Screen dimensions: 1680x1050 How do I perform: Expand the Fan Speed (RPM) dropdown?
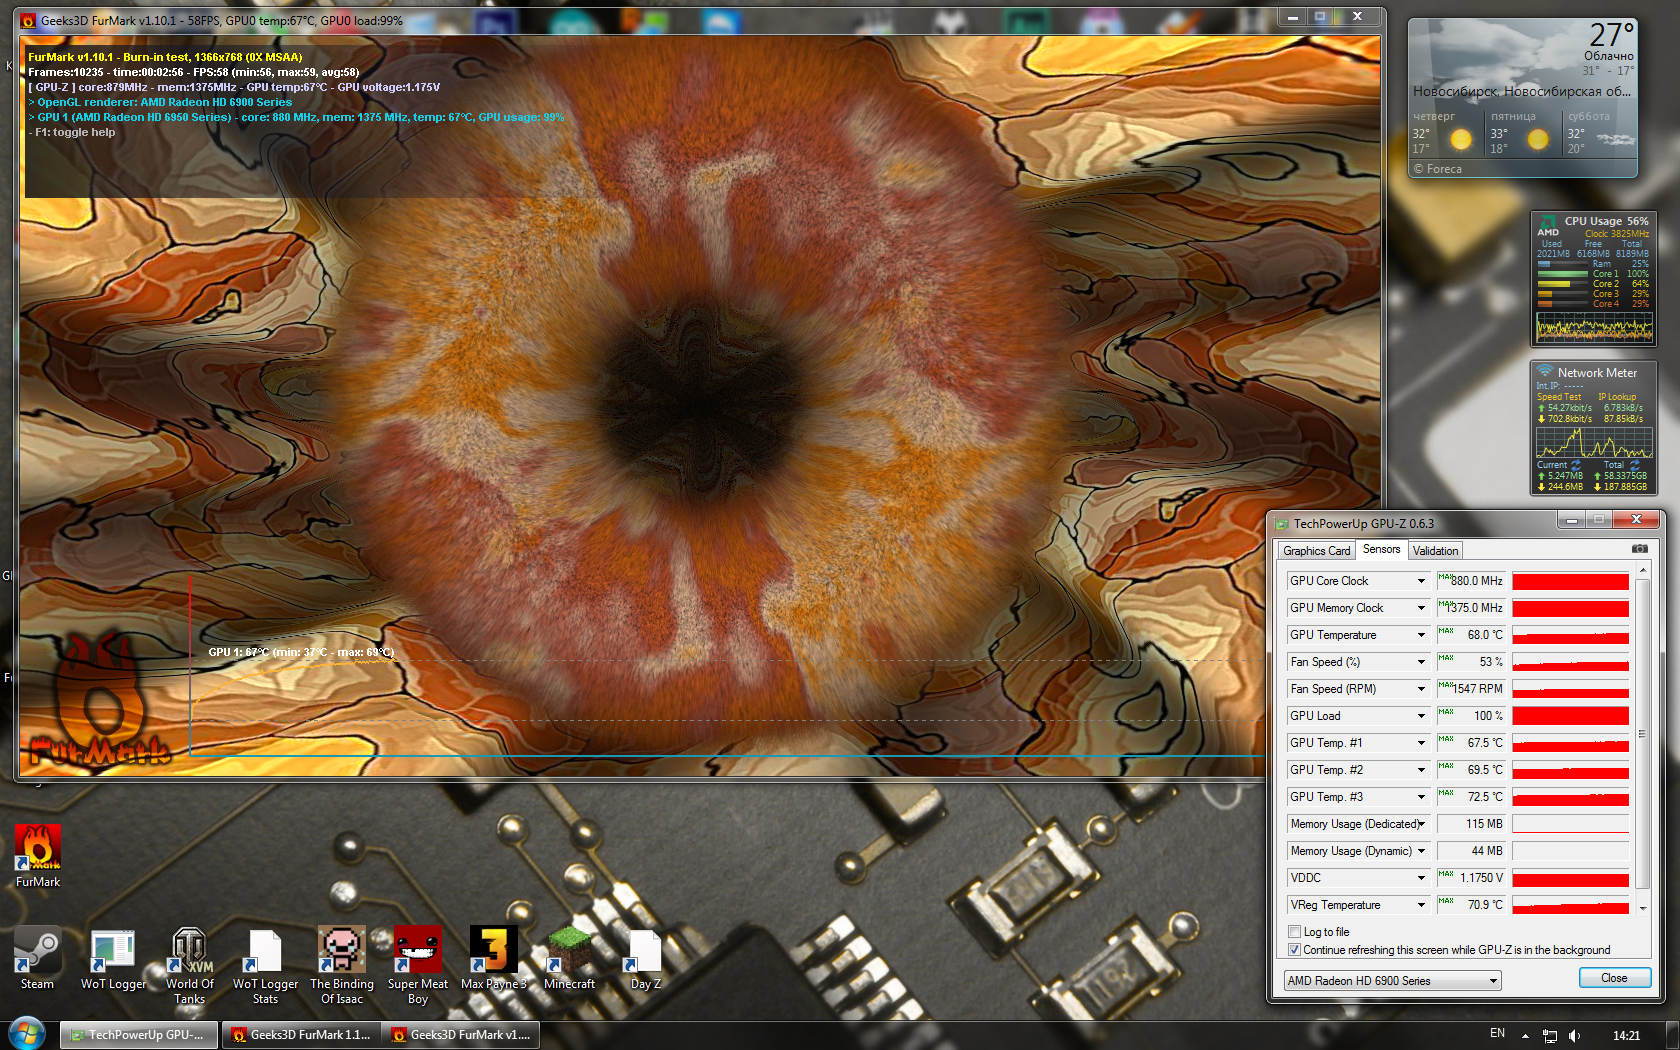coord(1421,689)
